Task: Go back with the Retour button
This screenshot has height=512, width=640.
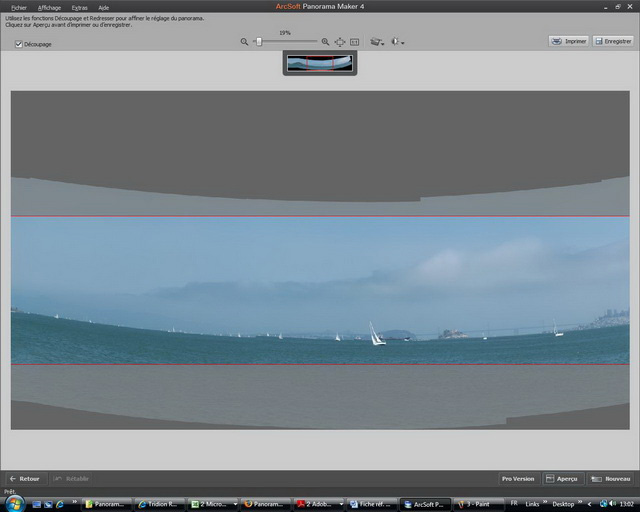Action: (x=25, y=479)
